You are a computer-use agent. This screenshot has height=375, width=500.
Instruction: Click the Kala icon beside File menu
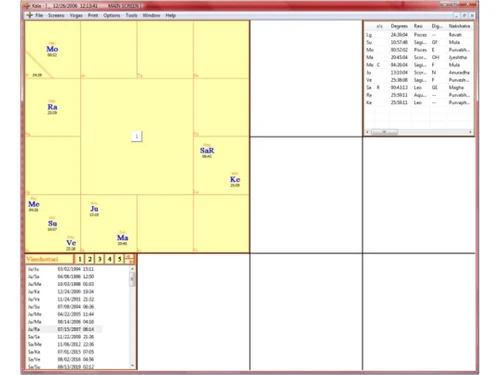(30, 15)
